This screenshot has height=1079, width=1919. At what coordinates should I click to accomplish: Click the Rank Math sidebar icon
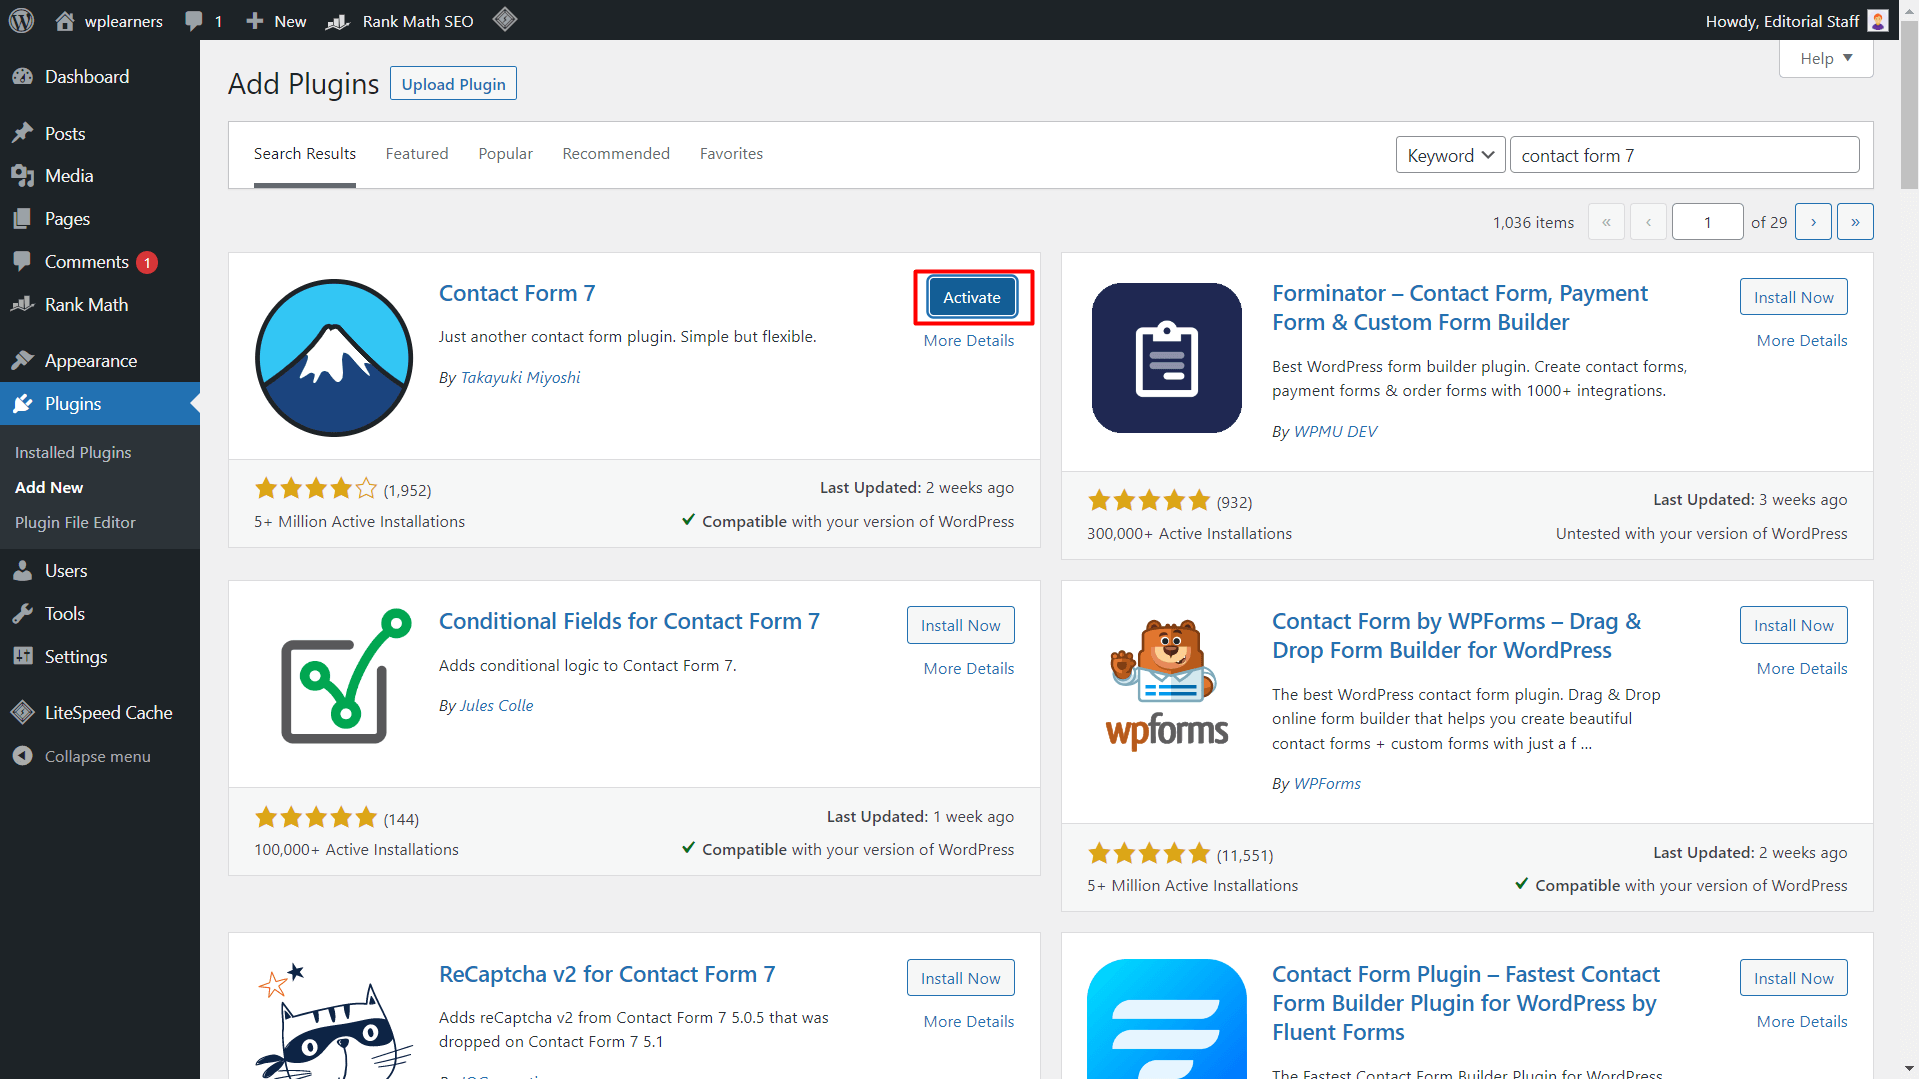23,305
